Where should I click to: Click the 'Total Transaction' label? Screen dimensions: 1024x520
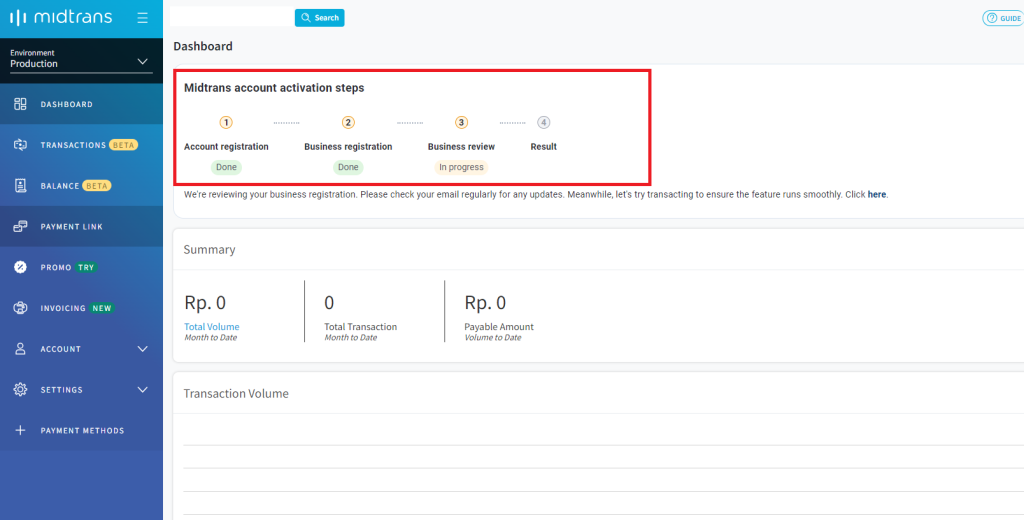point(360,327)
